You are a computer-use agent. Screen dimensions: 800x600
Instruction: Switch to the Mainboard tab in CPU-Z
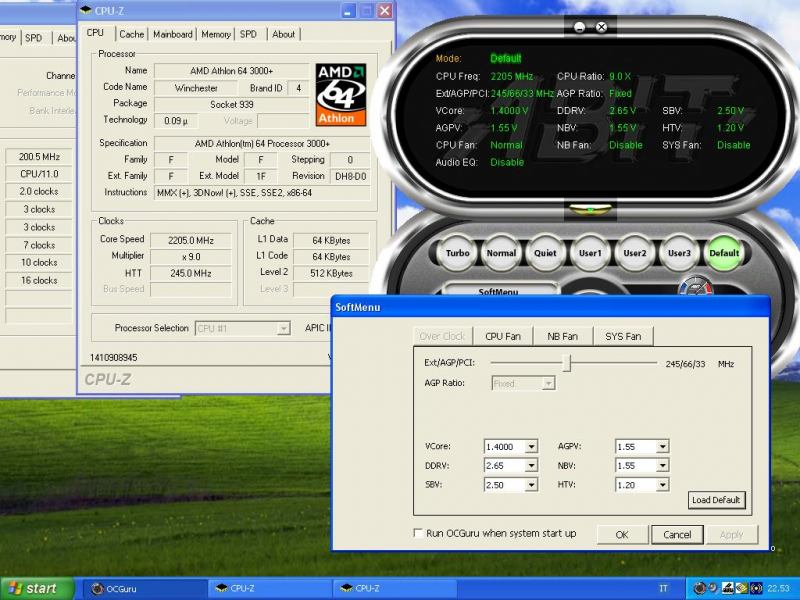point(173,34)
